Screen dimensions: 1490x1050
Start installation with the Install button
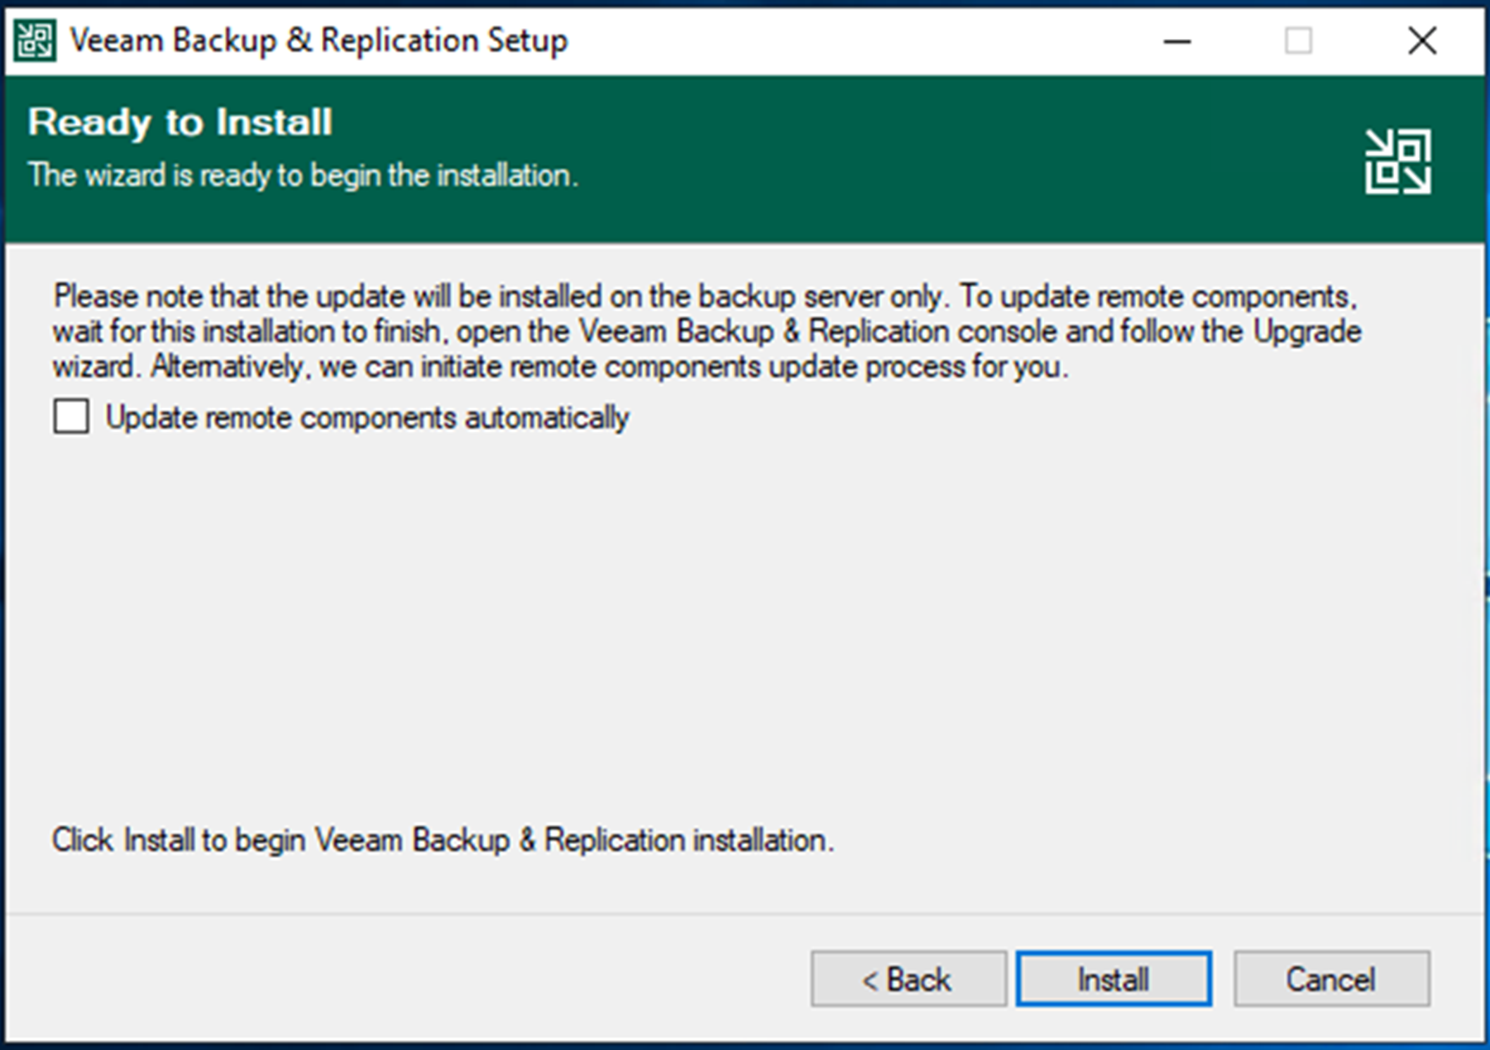click(x=1113, y=978)
